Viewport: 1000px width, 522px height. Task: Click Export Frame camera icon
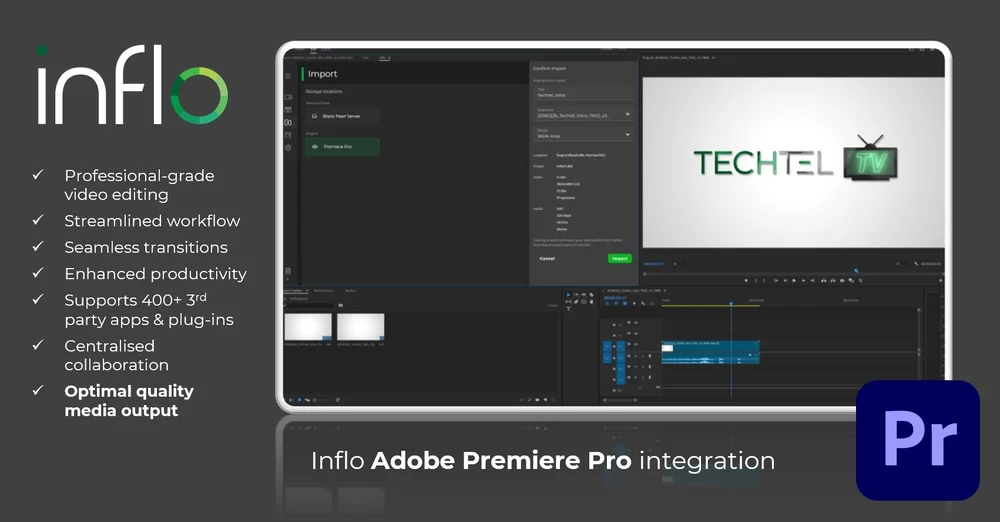[842, 280]
